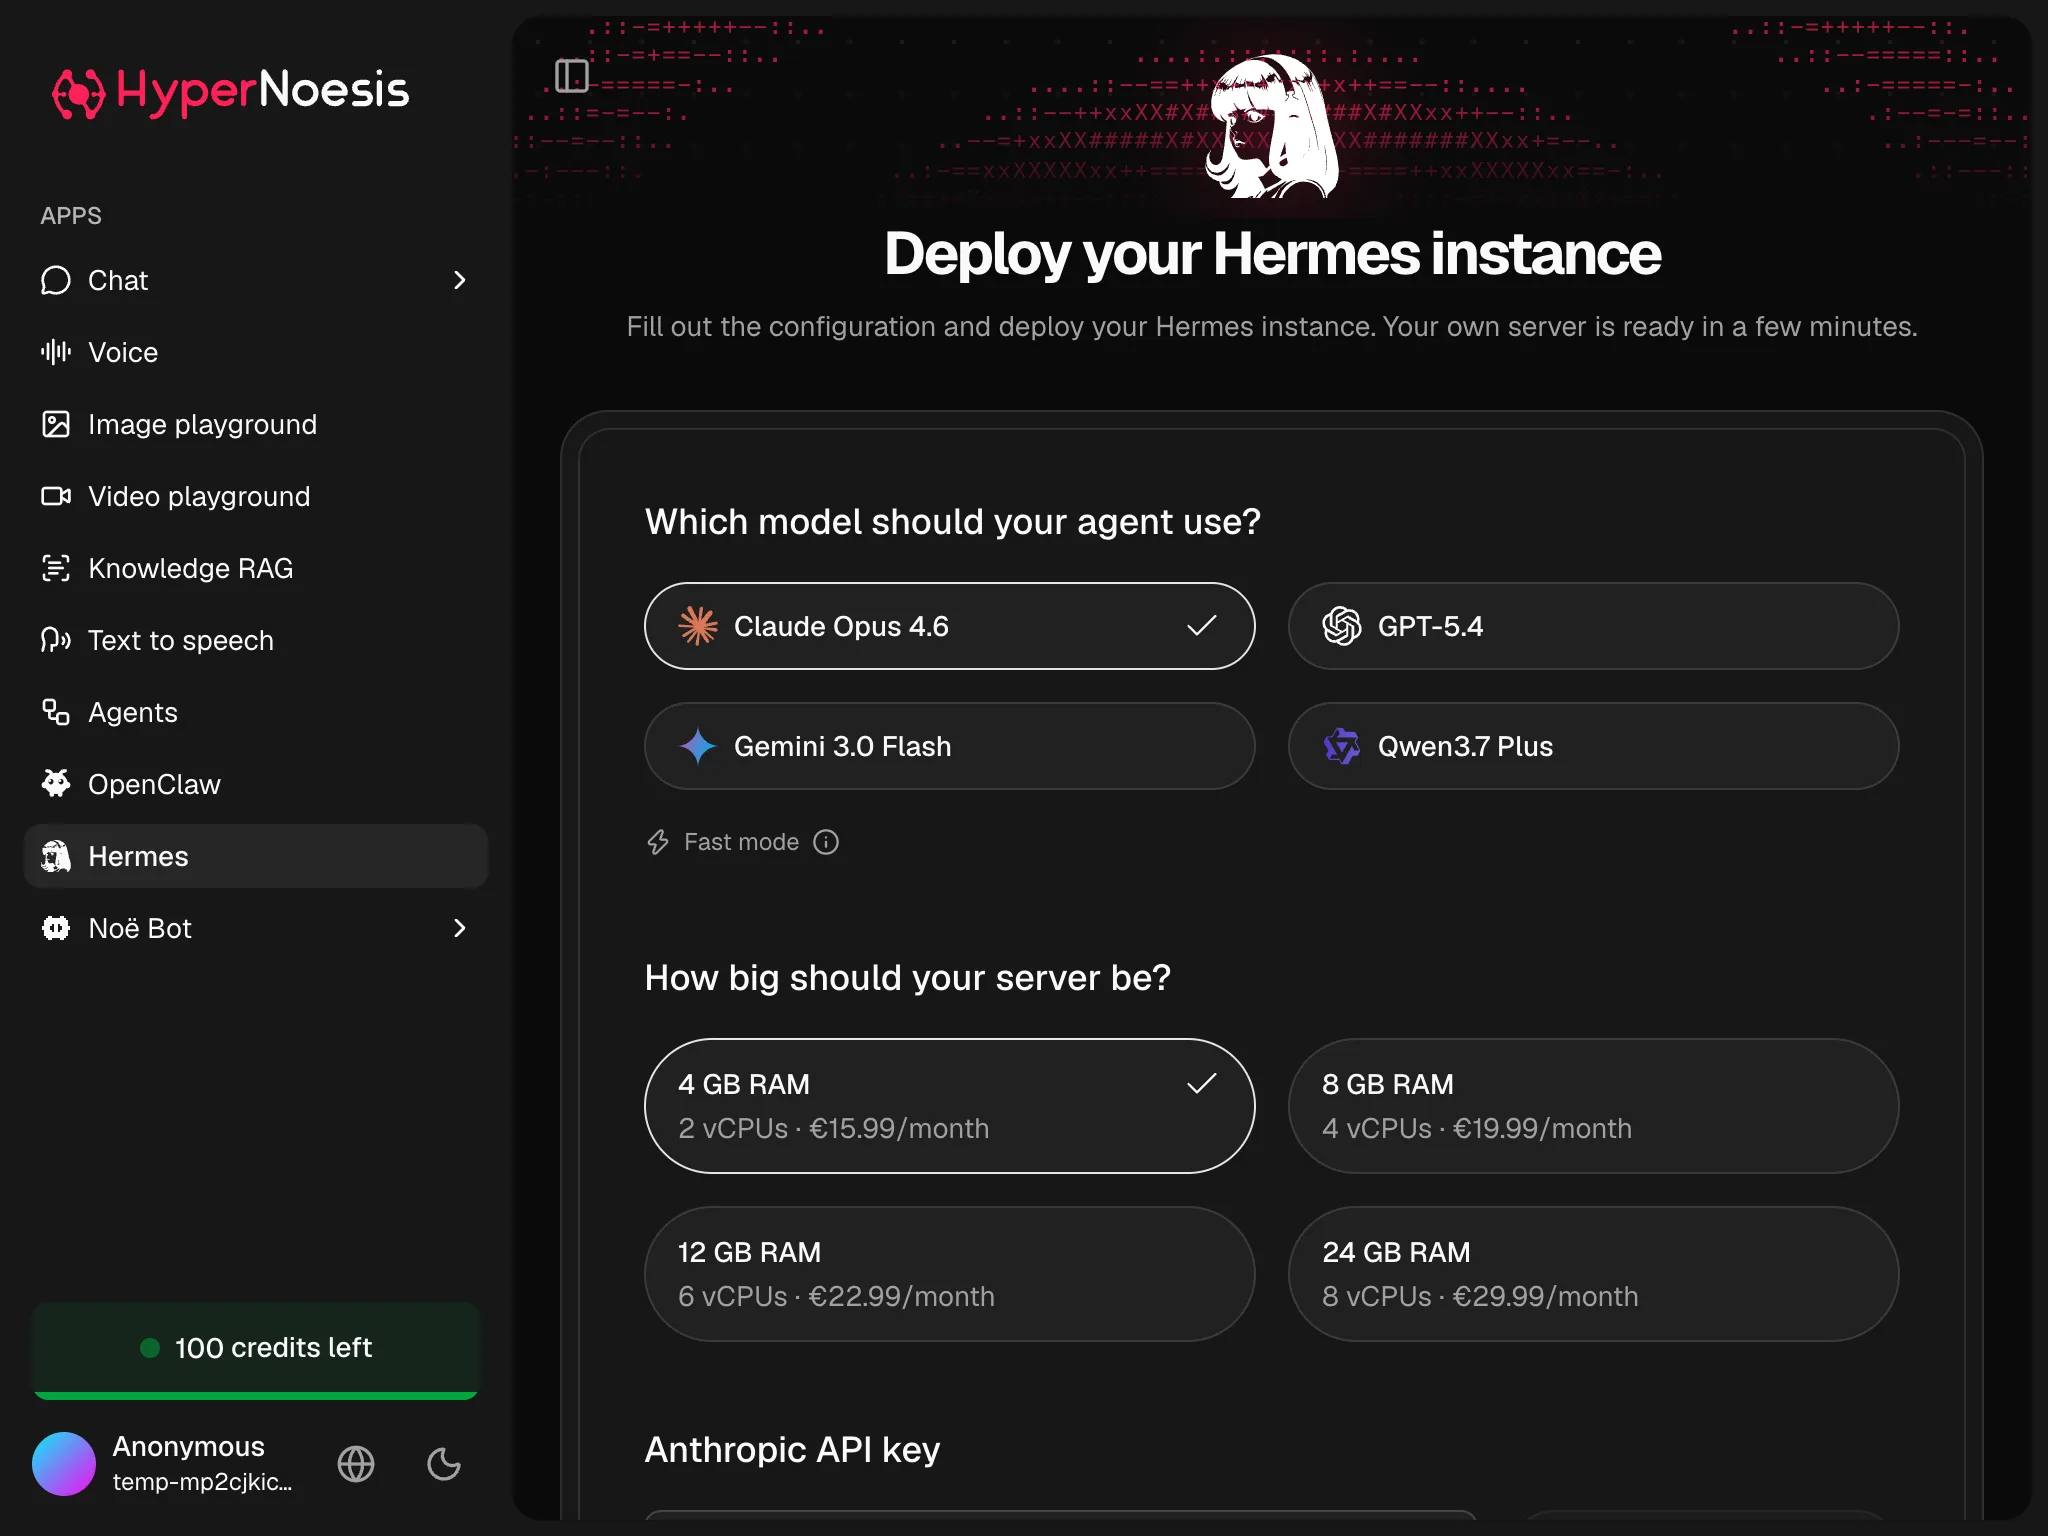Open Voice app label

123,352
